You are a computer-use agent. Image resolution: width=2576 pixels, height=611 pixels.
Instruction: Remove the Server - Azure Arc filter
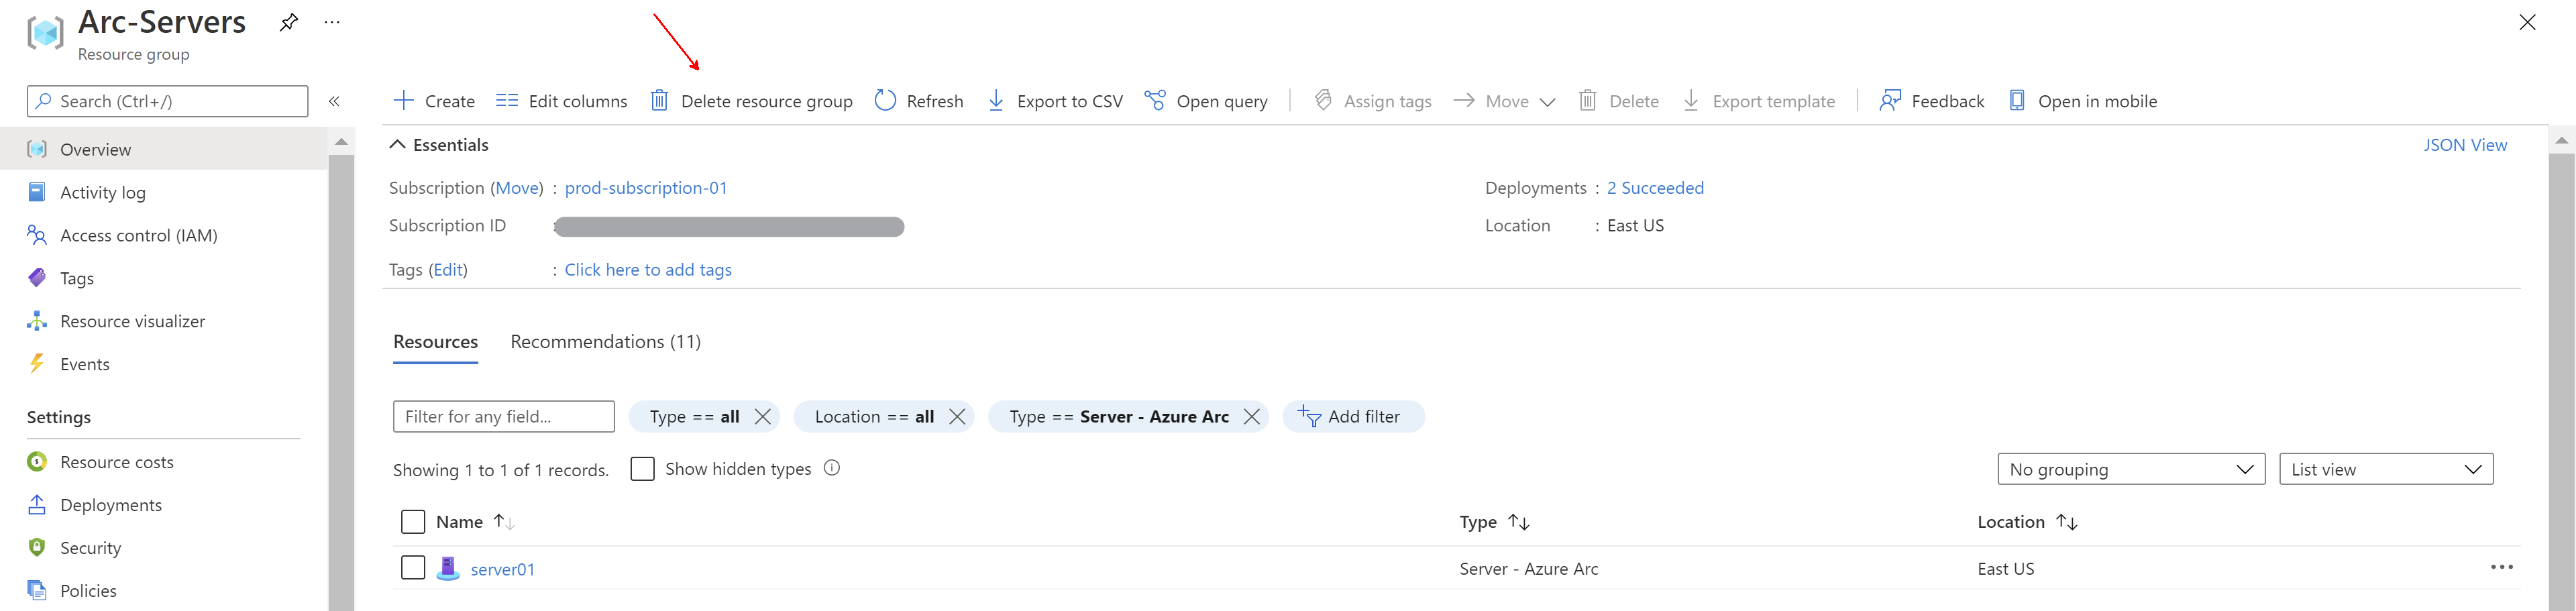point(1252,417)
